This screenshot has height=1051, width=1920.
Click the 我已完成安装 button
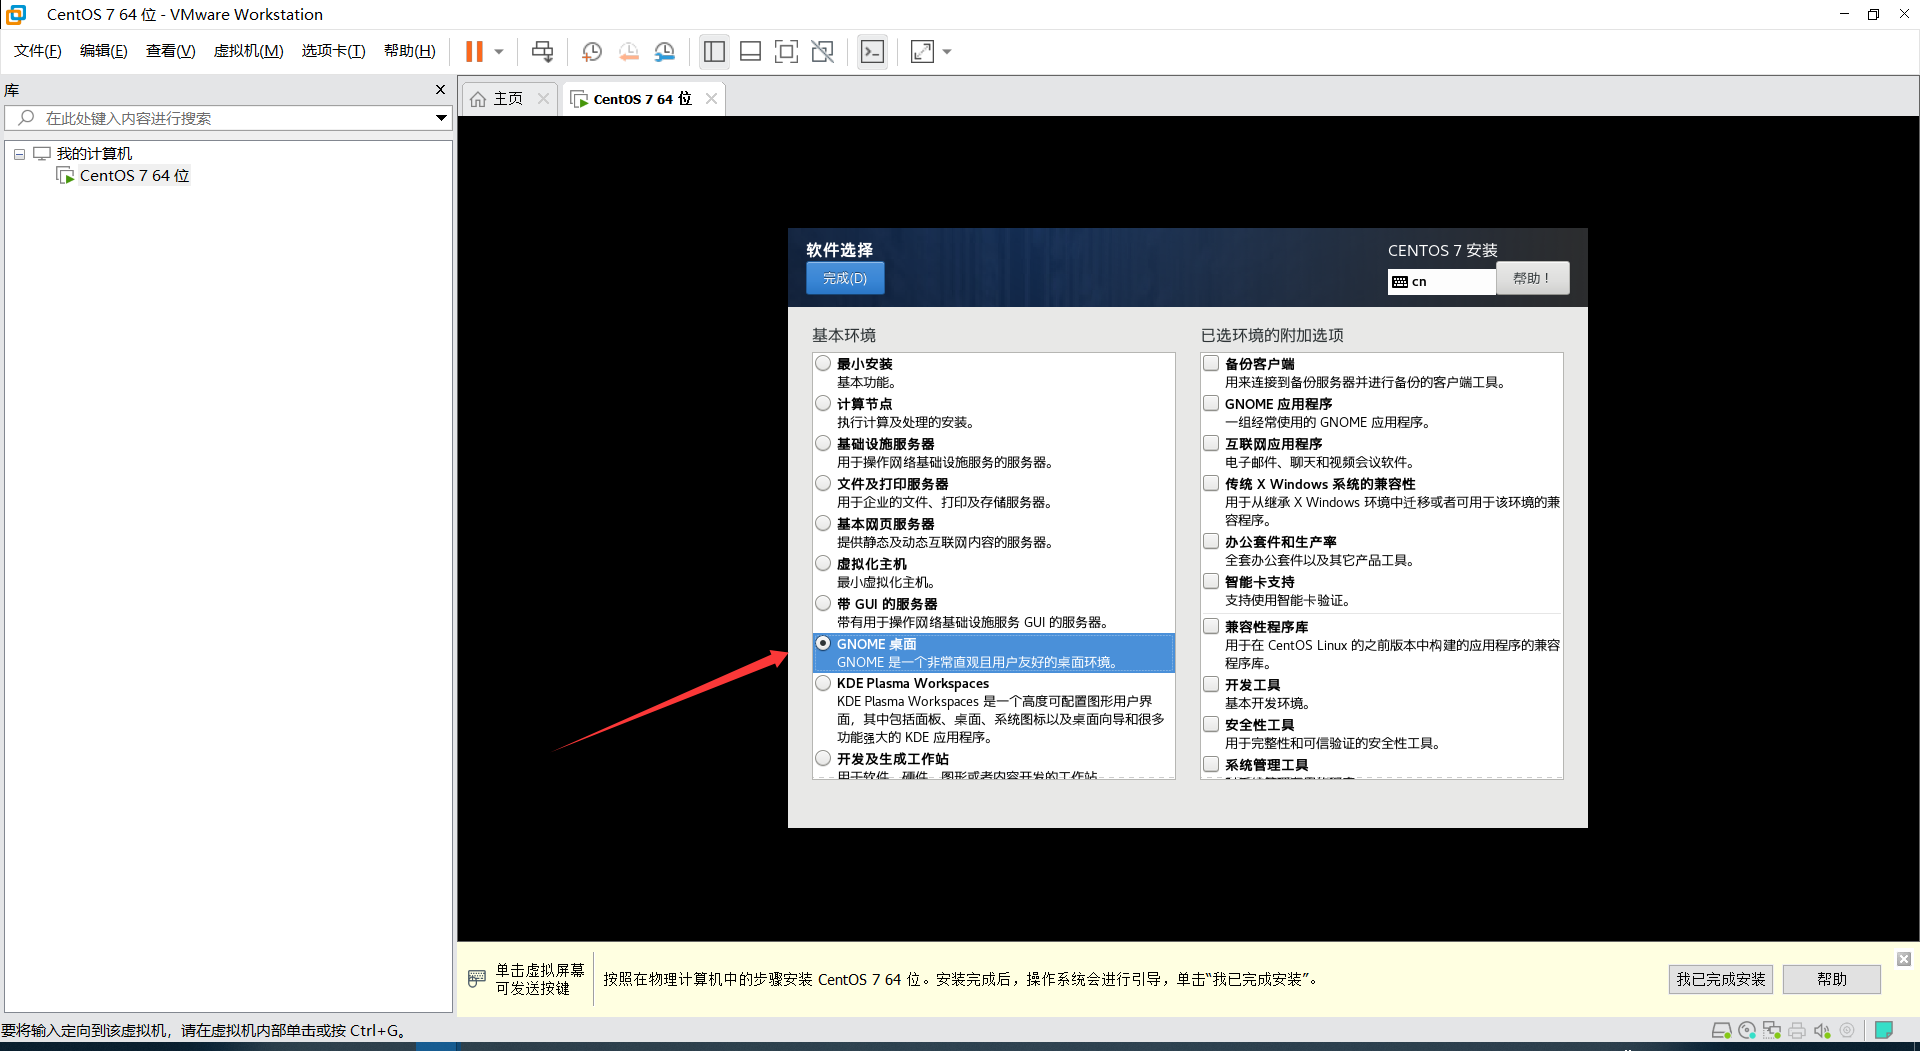click(x=1721, y=979)
